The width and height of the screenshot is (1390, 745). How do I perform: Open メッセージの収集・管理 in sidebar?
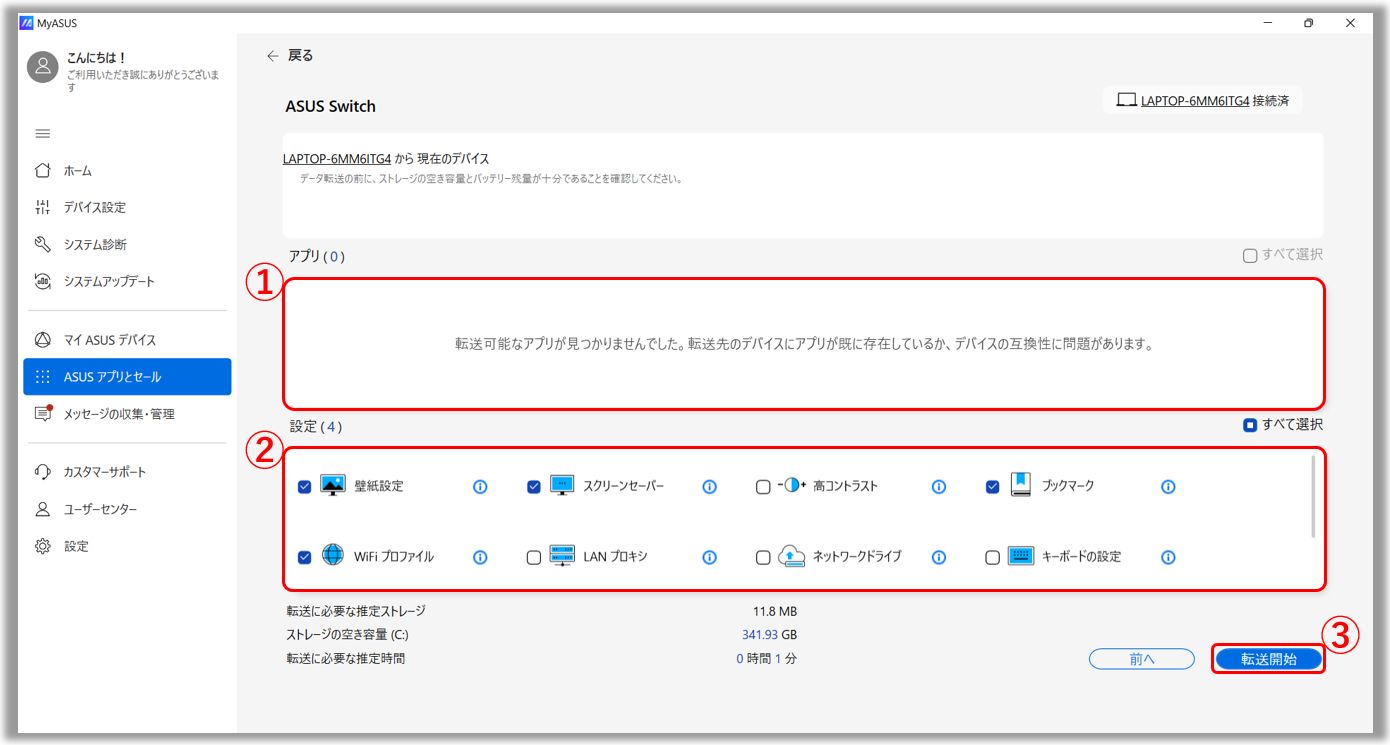pos(105,414)
